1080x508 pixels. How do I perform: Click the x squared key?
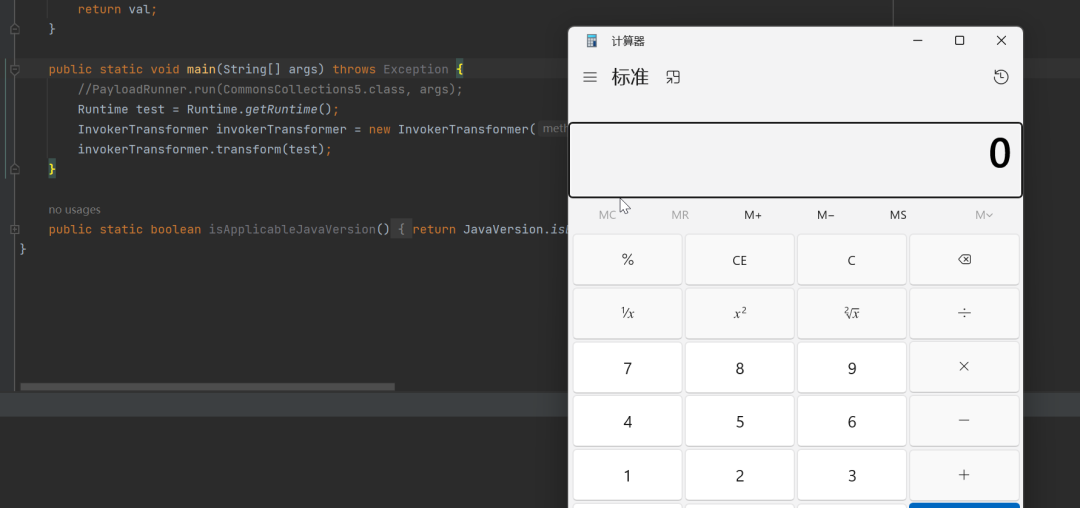pos(740,313)
